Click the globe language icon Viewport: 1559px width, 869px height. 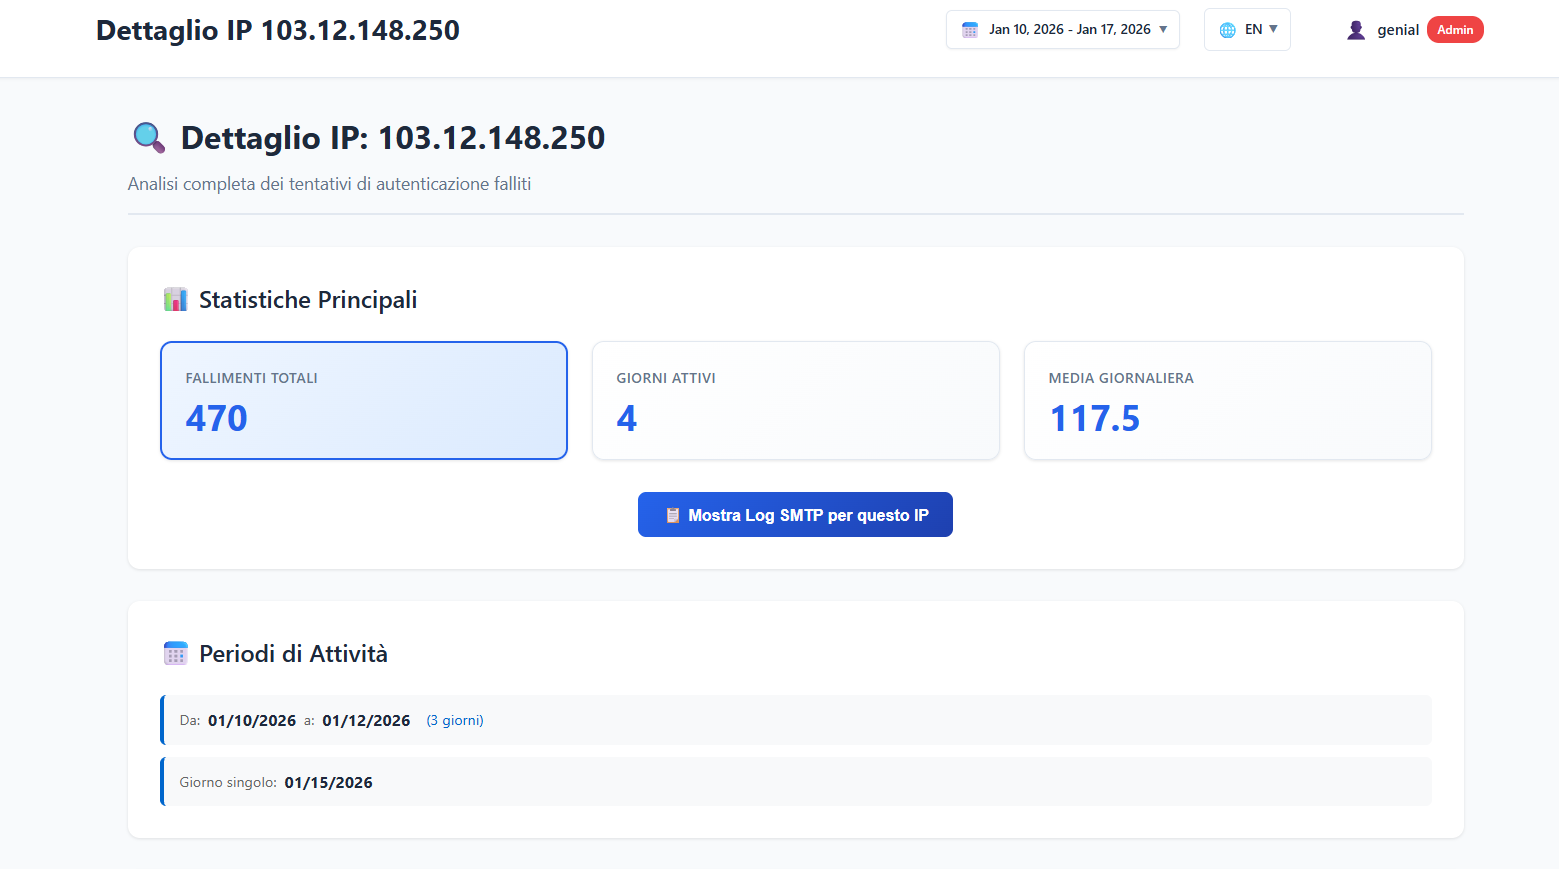coord(1227,30)
